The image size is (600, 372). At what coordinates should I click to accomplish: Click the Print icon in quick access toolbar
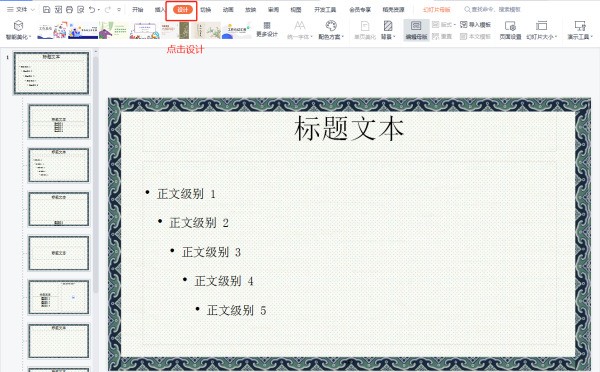click(69, 10)
